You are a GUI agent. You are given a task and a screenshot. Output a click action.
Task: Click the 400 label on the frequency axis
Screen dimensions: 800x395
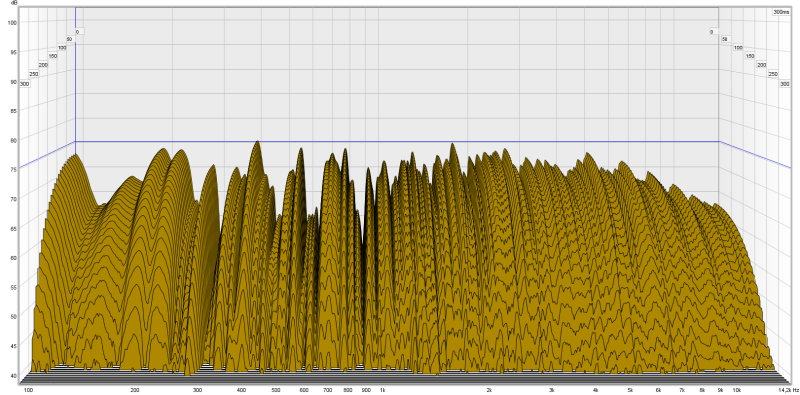[241, 390]
